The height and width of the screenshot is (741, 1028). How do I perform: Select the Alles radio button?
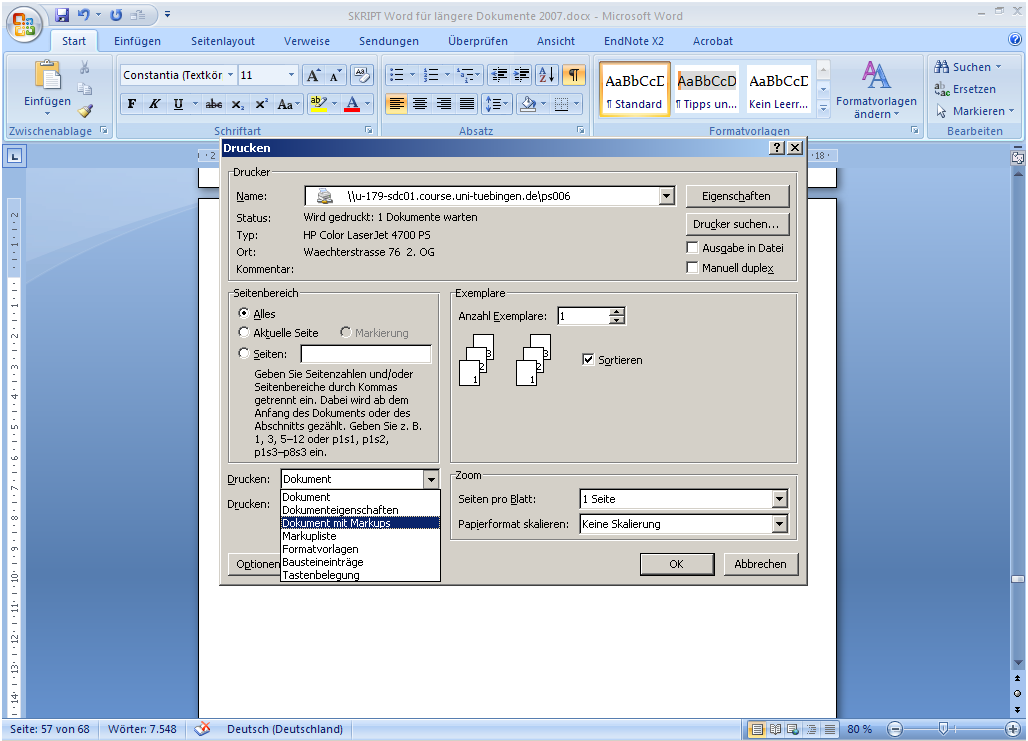[244, 313]
